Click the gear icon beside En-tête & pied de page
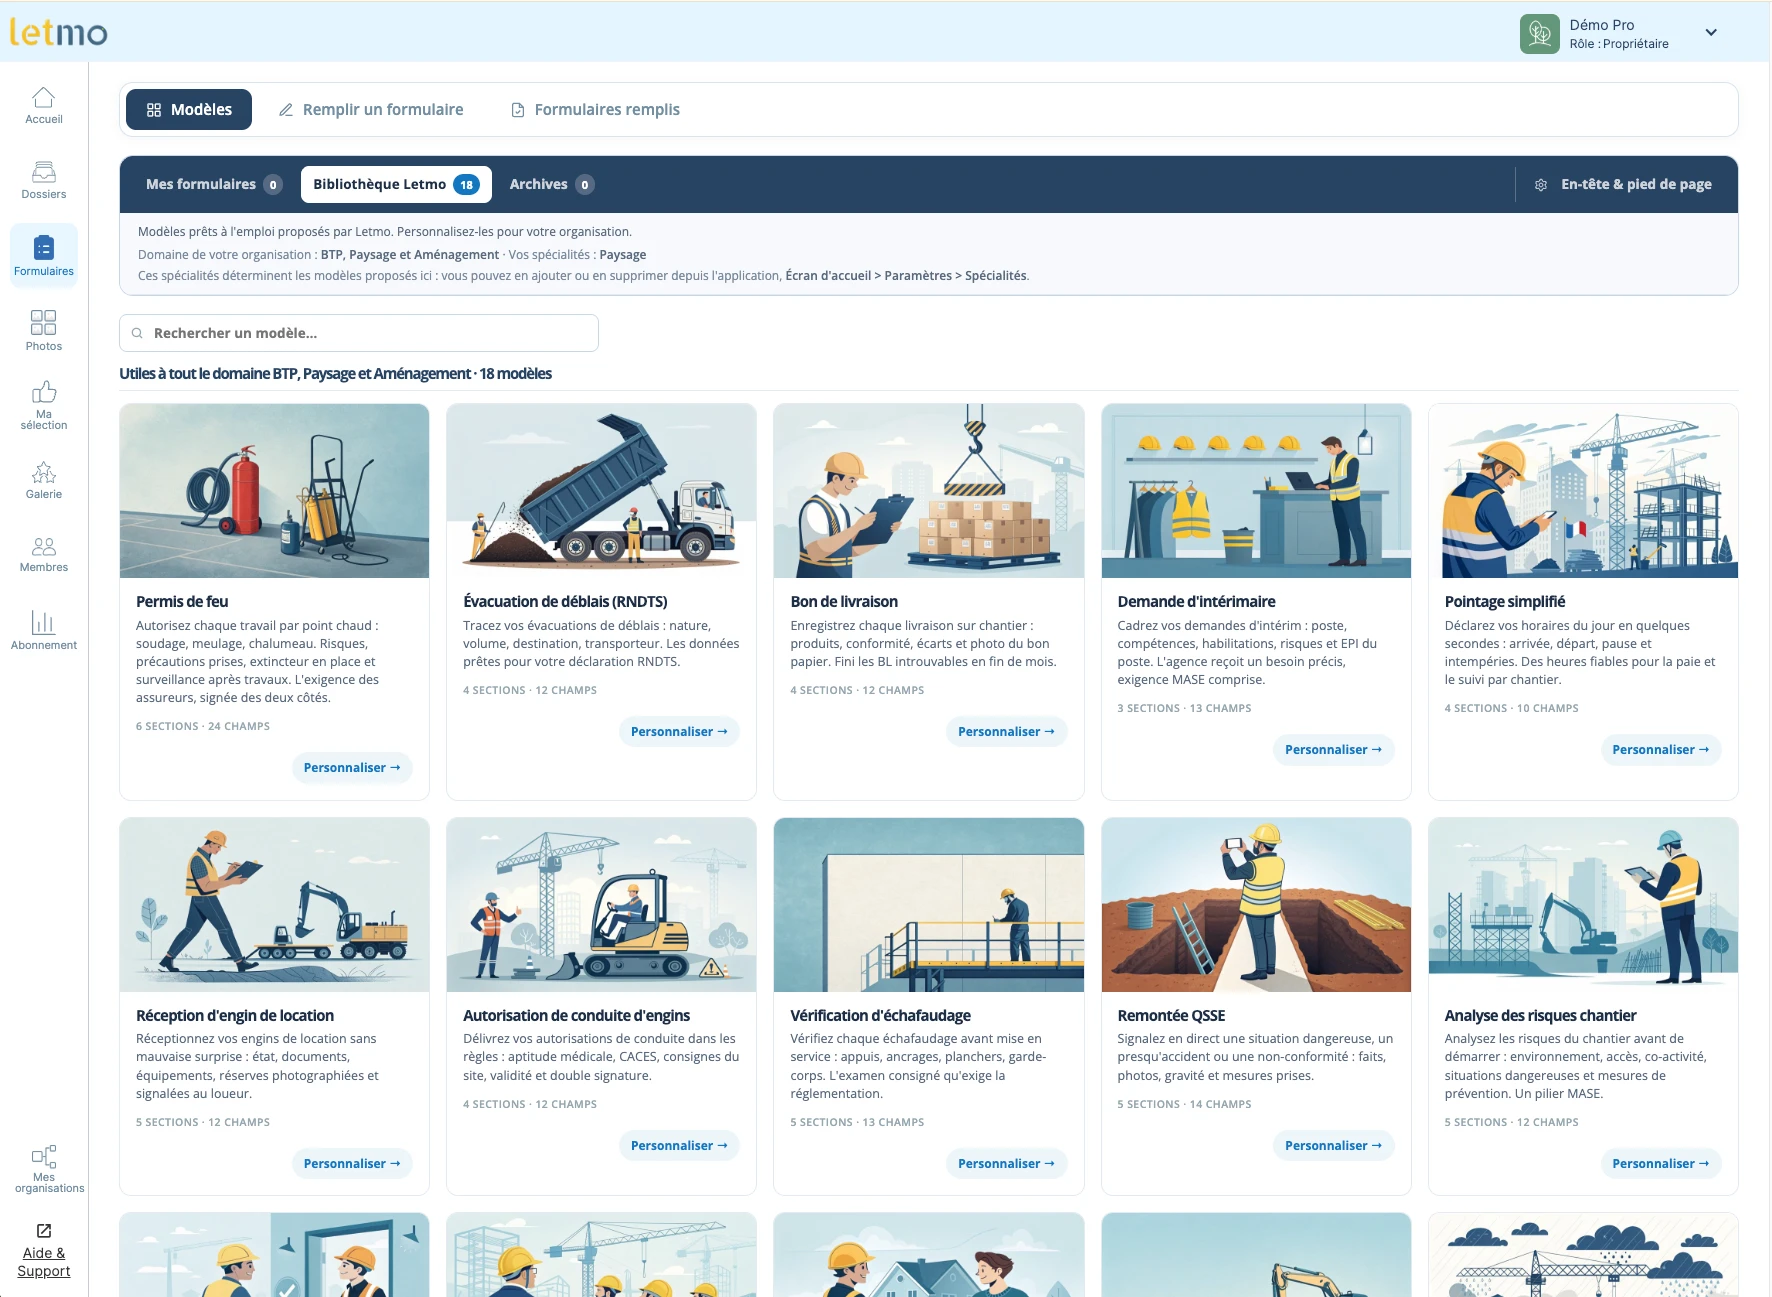The image size is (1772, 1297). (x=1541, y=185)
